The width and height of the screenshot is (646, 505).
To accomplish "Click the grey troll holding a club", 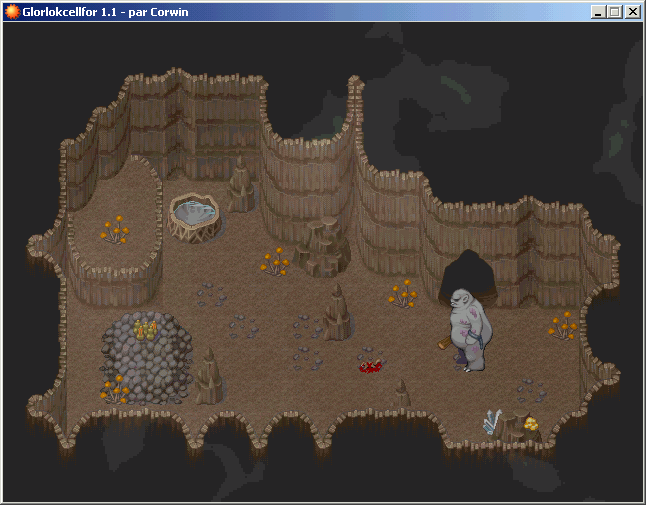I will click(x=466, y=330).
